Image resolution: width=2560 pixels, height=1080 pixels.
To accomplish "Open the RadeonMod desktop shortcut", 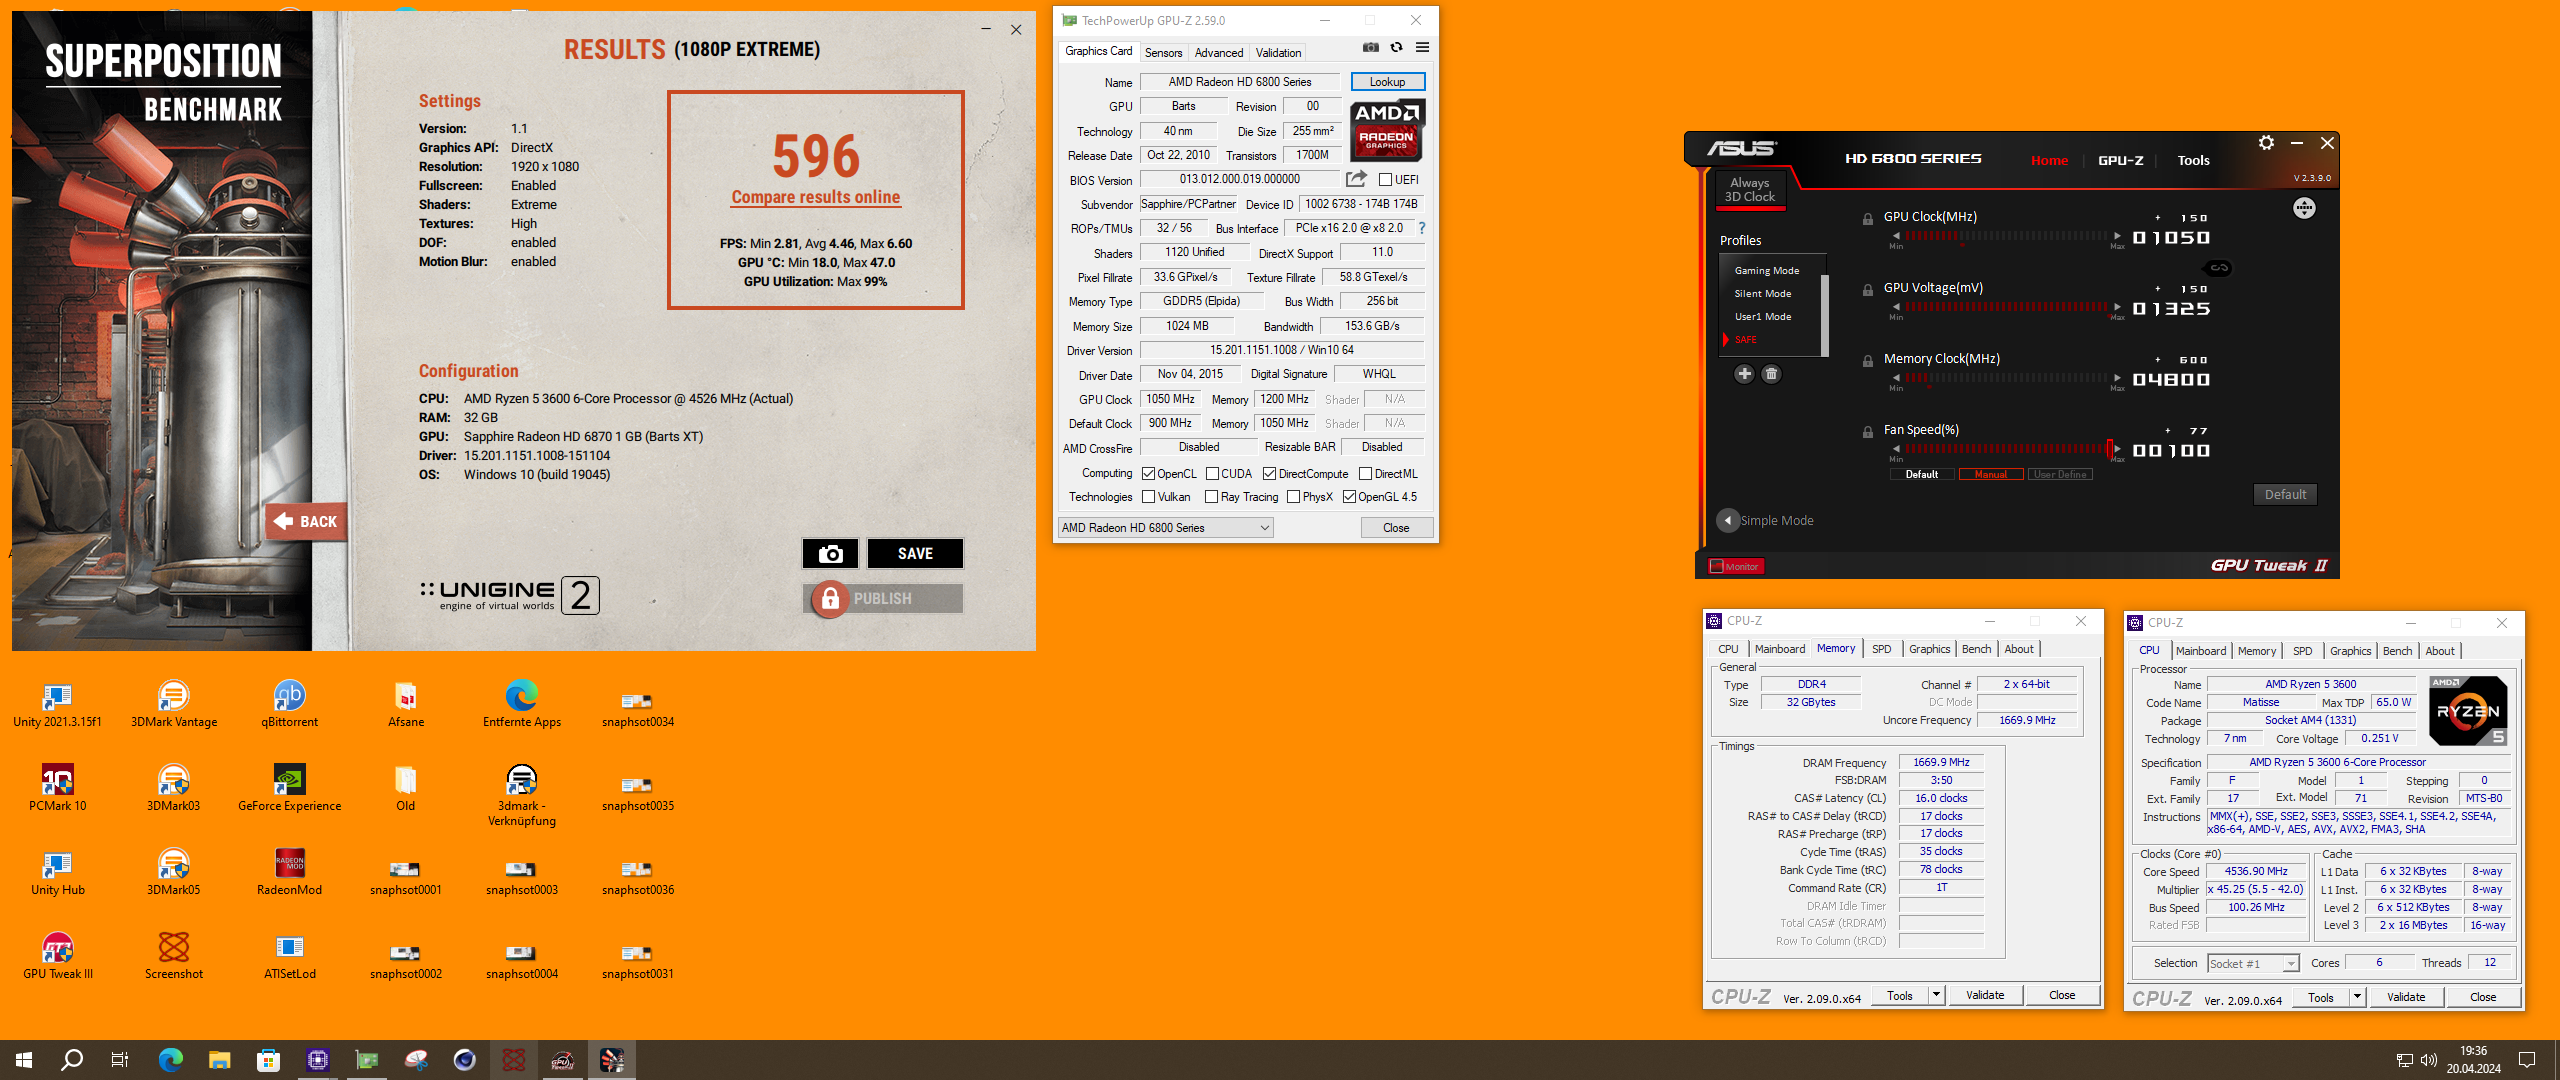I will pyautogui.click(x=290, y=872).
